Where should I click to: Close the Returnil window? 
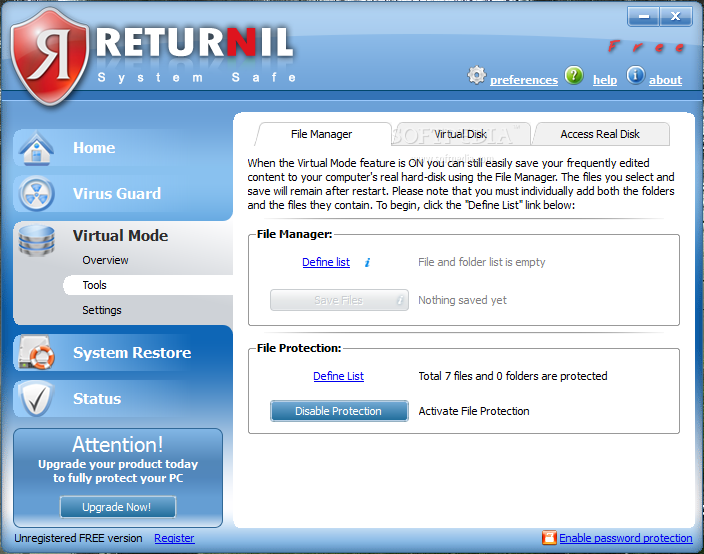(675, 17)
